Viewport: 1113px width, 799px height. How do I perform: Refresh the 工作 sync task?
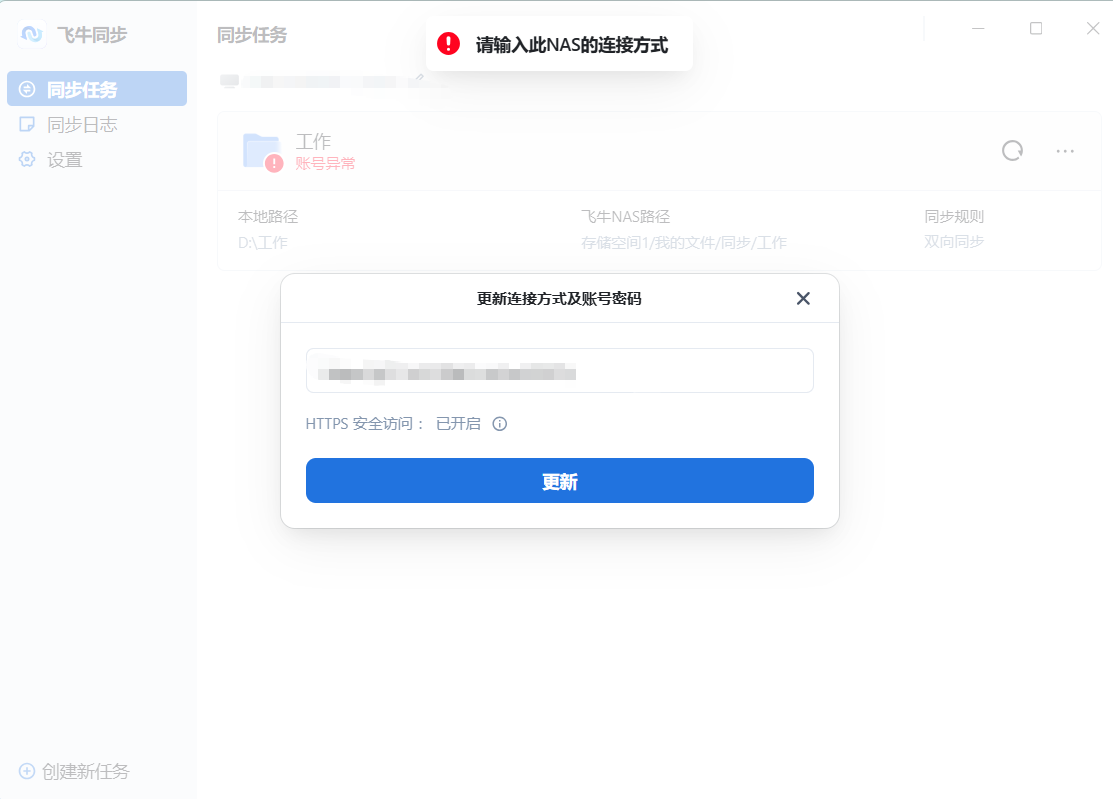(x=1012, y=150)
